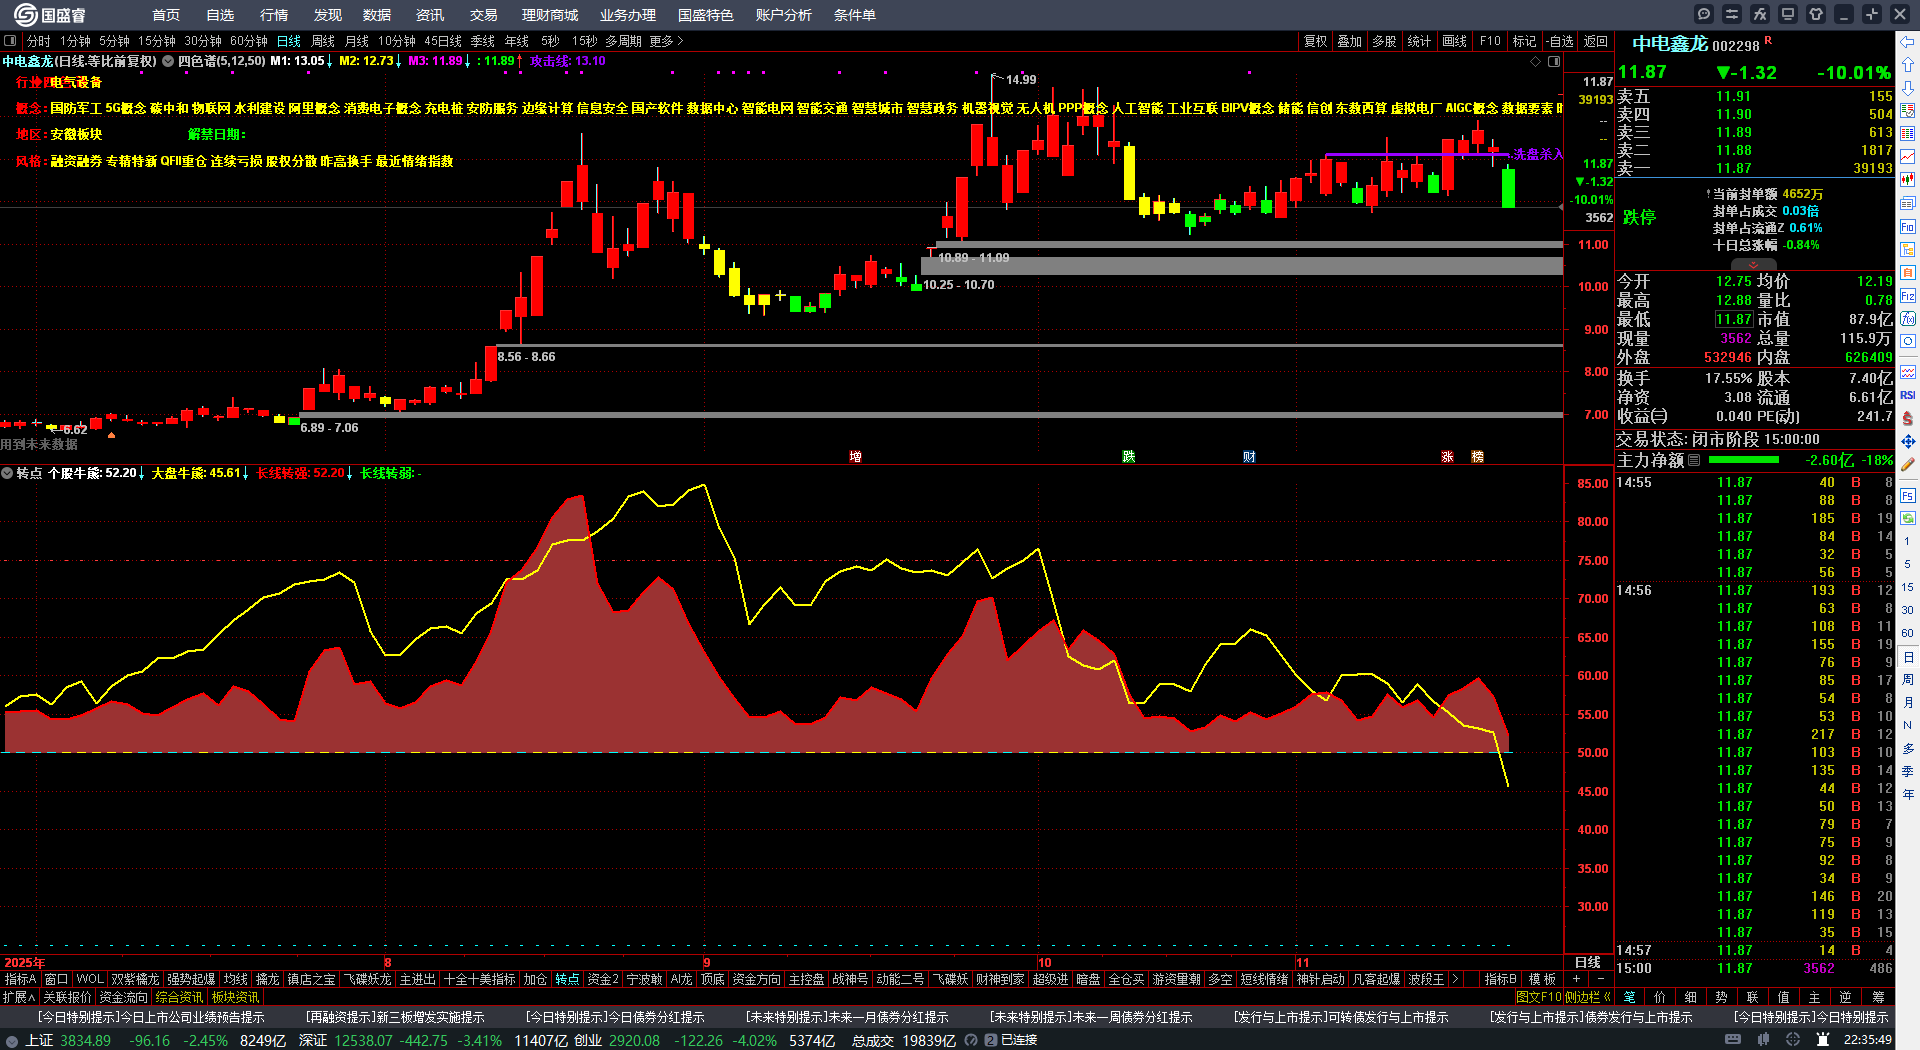Click the 图文F10 link
The image size is (1920, 1050).
1538,997
